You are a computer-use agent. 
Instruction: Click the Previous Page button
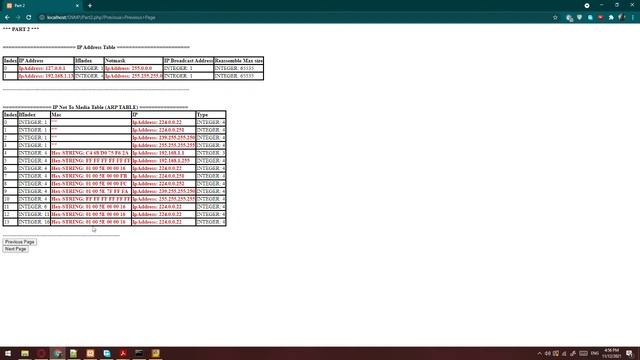coord(20,242)
